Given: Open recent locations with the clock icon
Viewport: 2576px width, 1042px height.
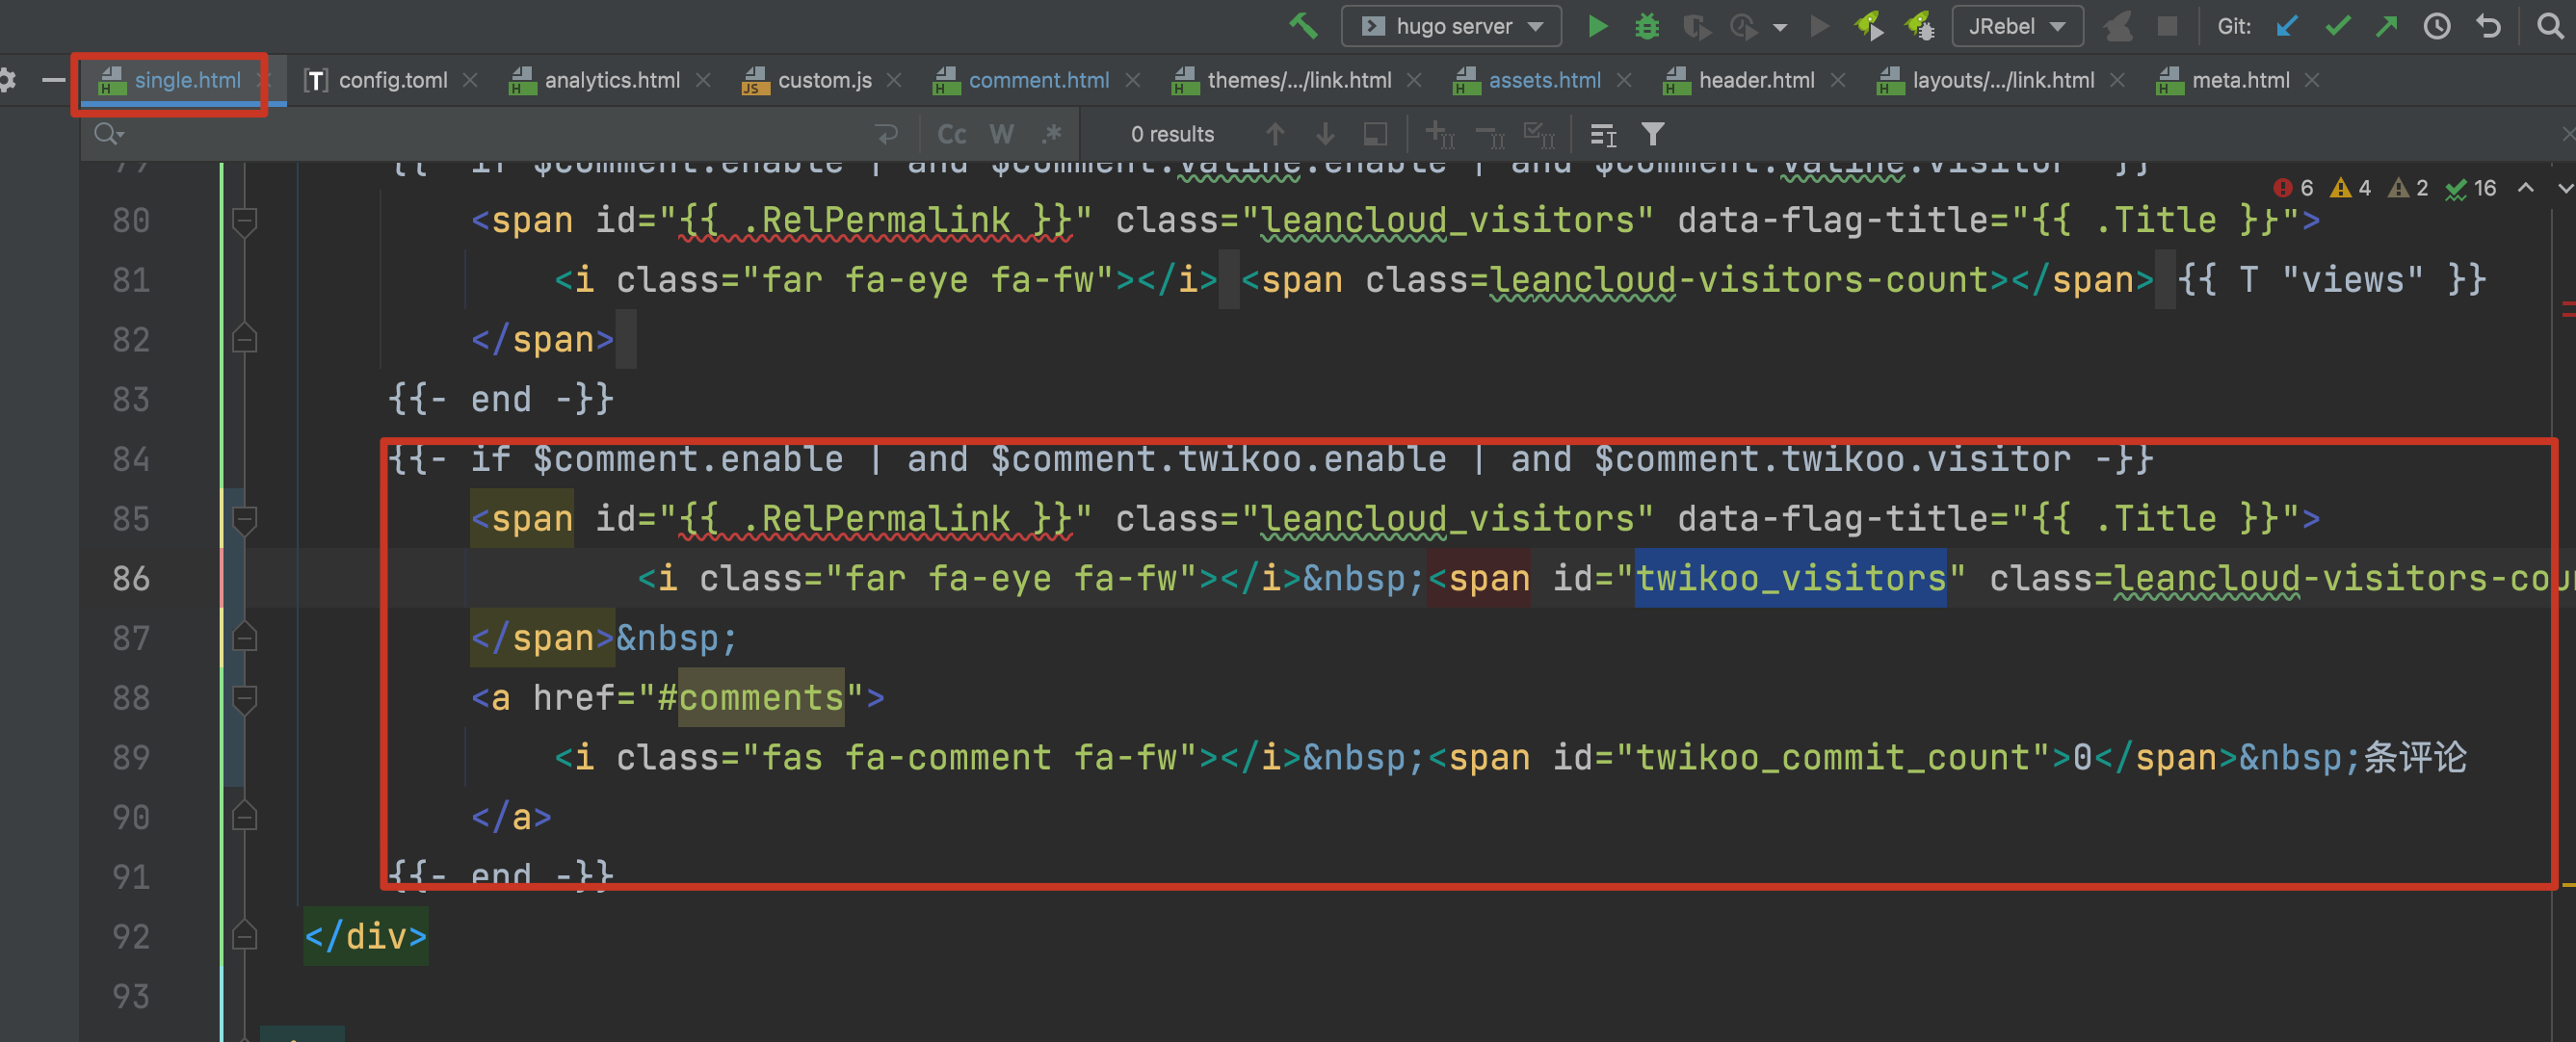Looking at the screenshot, I should [x=2437, y=26].
